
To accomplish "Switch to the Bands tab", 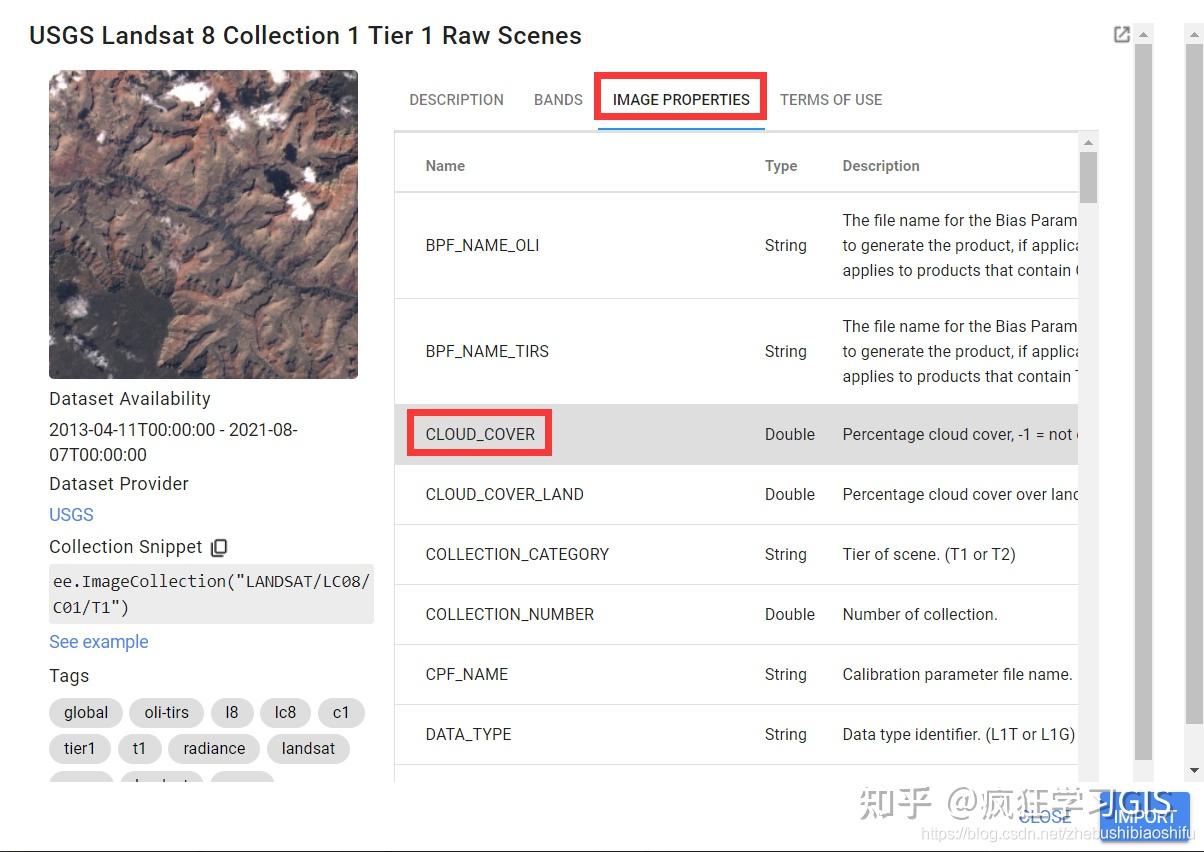I will tap(557, 99).
